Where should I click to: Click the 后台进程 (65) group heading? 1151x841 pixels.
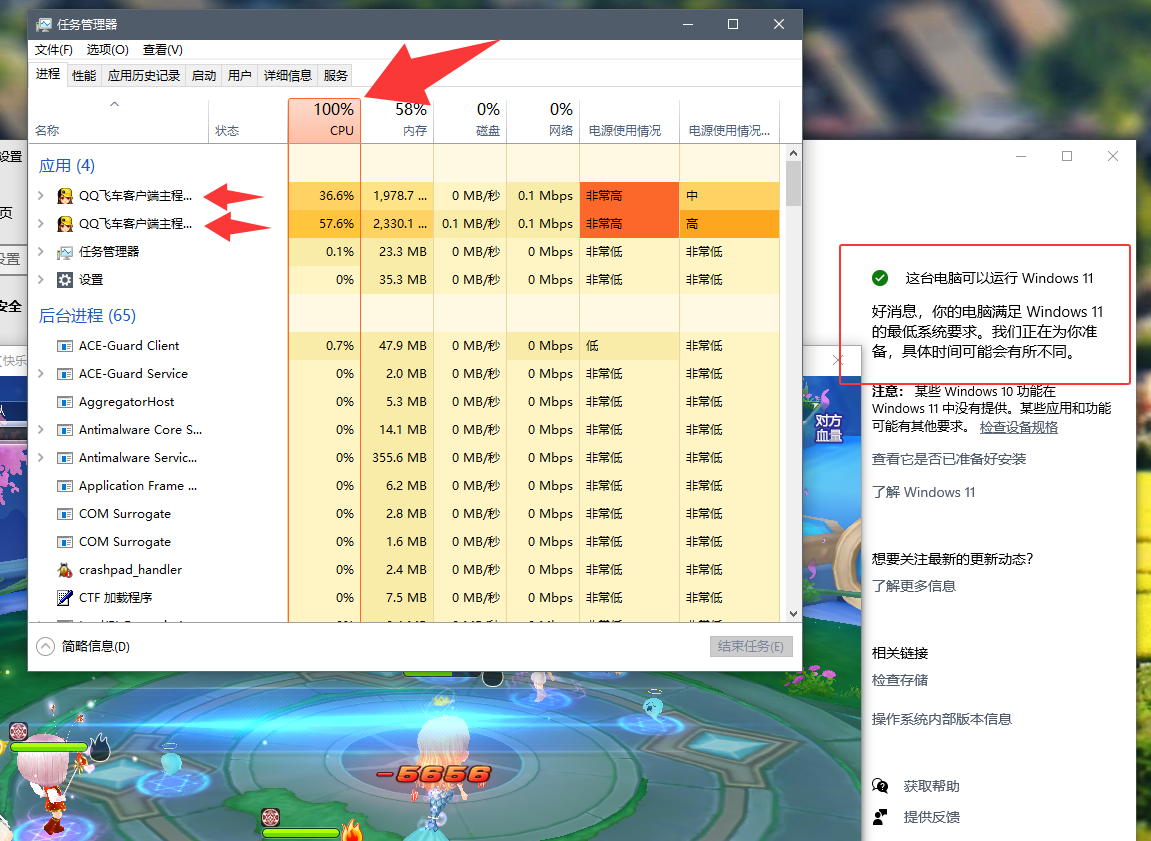(87, 316)
